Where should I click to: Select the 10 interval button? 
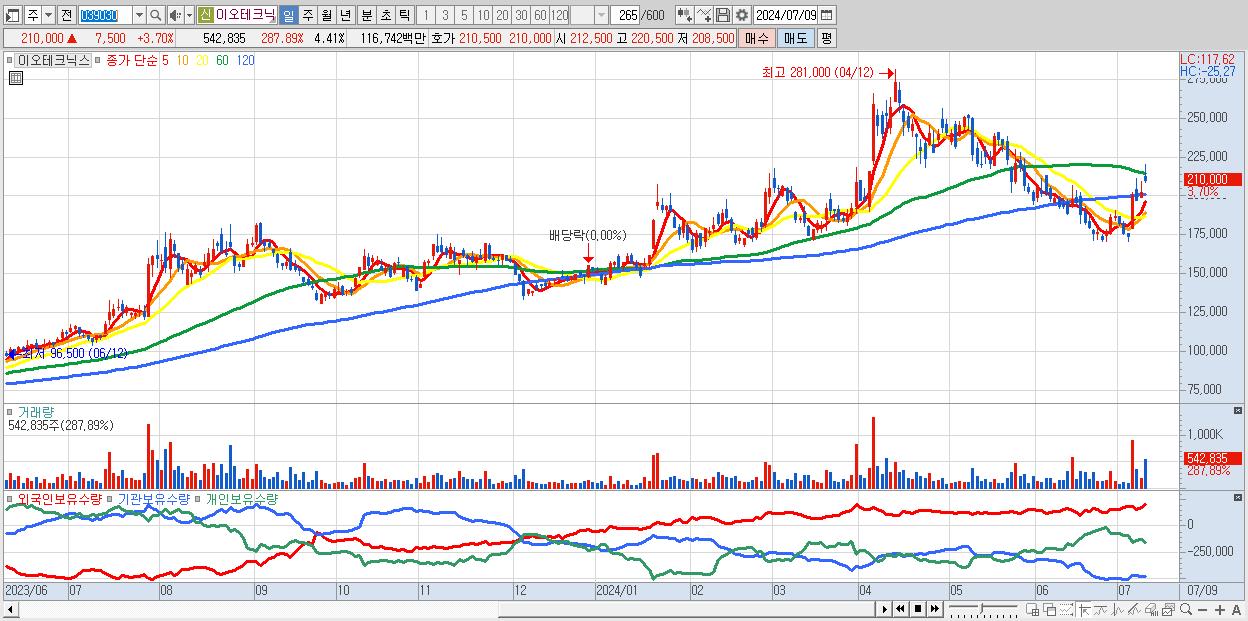(x=483, y=15)
